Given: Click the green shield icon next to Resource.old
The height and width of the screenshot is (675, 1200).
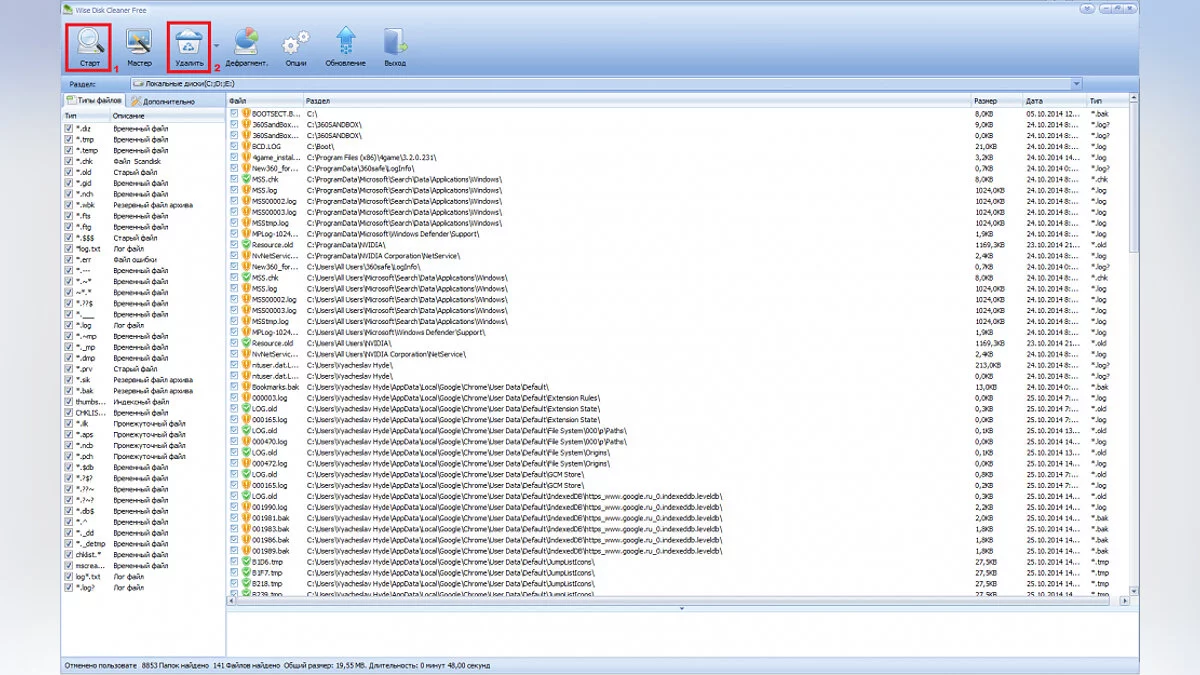Looking at the screenshot, I should (246, 244).
